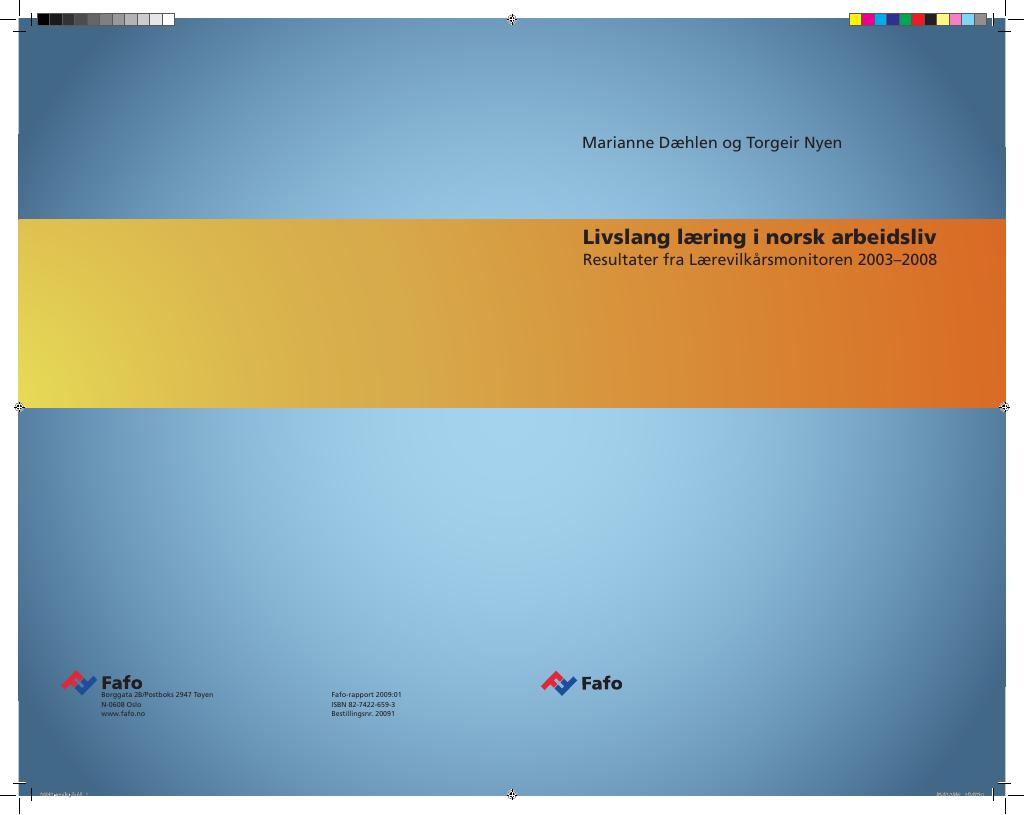Viewport: 1024px width, 815px height.
Task: Select the pink swatch in the color bar
Action: [x=955, y=20]
